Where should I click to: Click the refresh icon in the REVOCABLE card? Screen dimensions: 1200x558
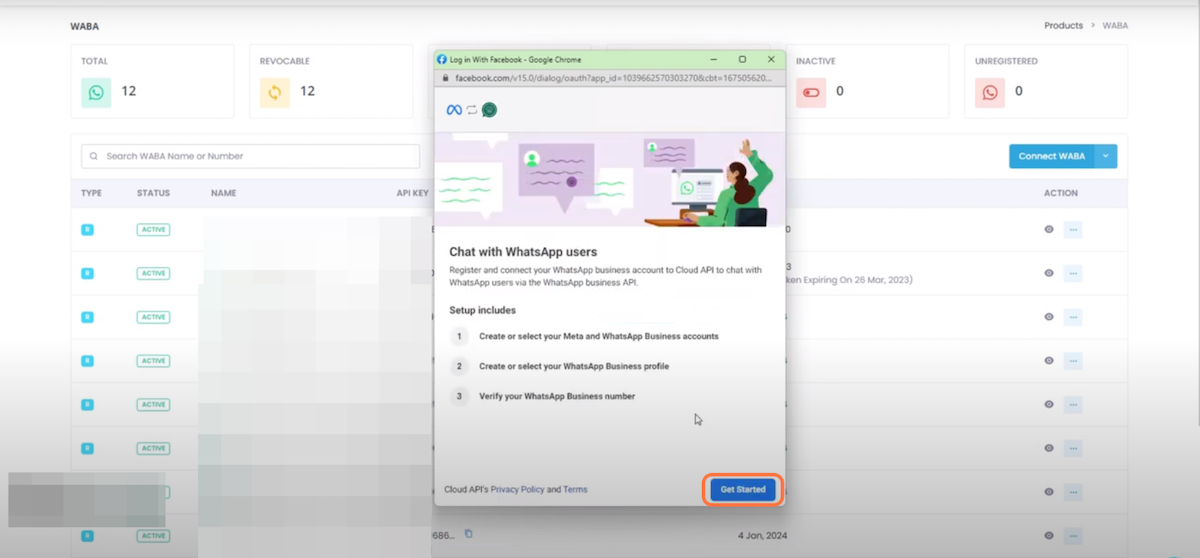click(x=275, y=92)
